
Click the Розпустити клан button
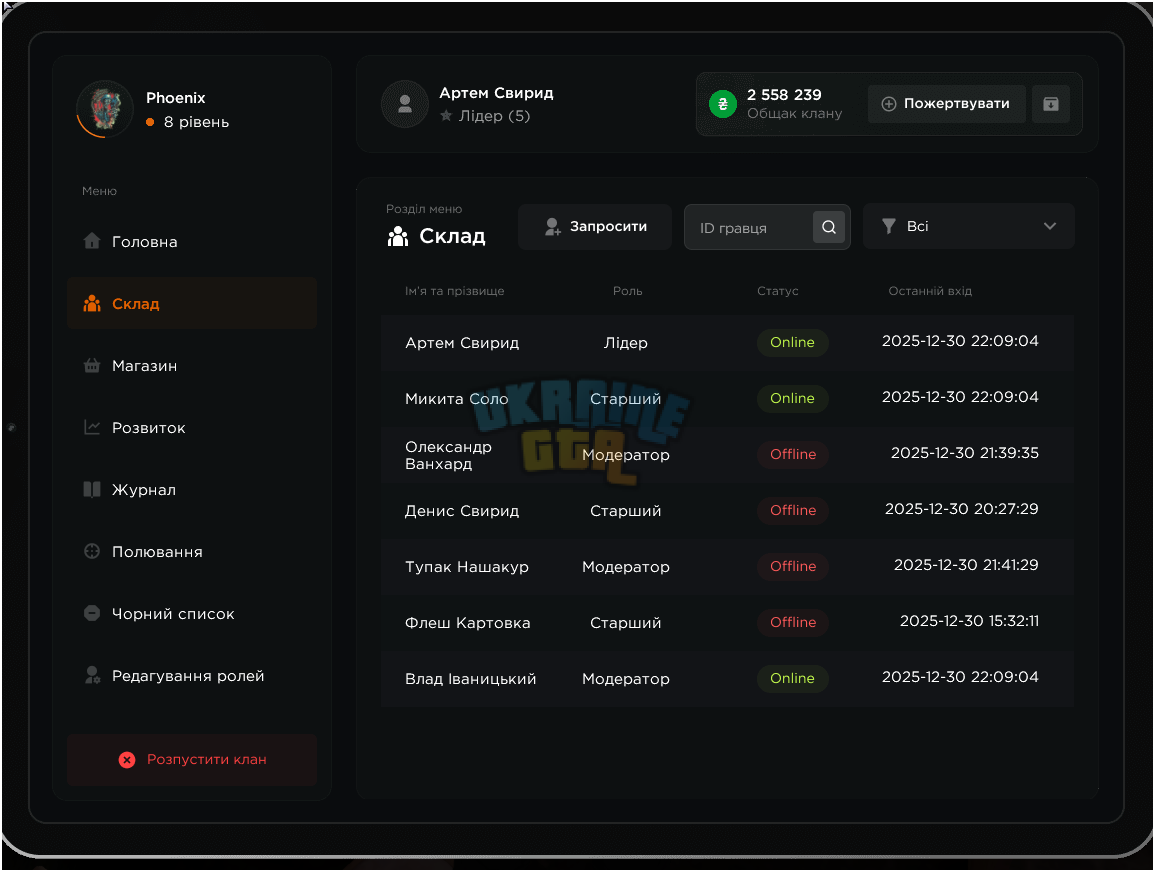(192, 759)
